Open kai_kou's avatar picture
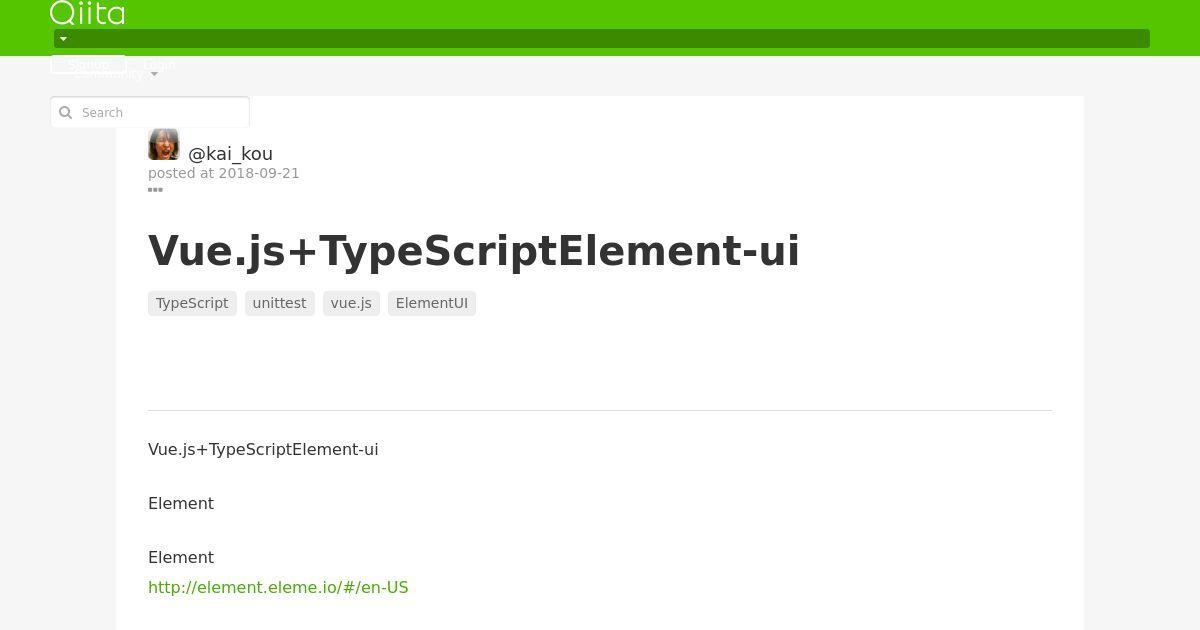The image size is (1200, 630). (164, 144)
